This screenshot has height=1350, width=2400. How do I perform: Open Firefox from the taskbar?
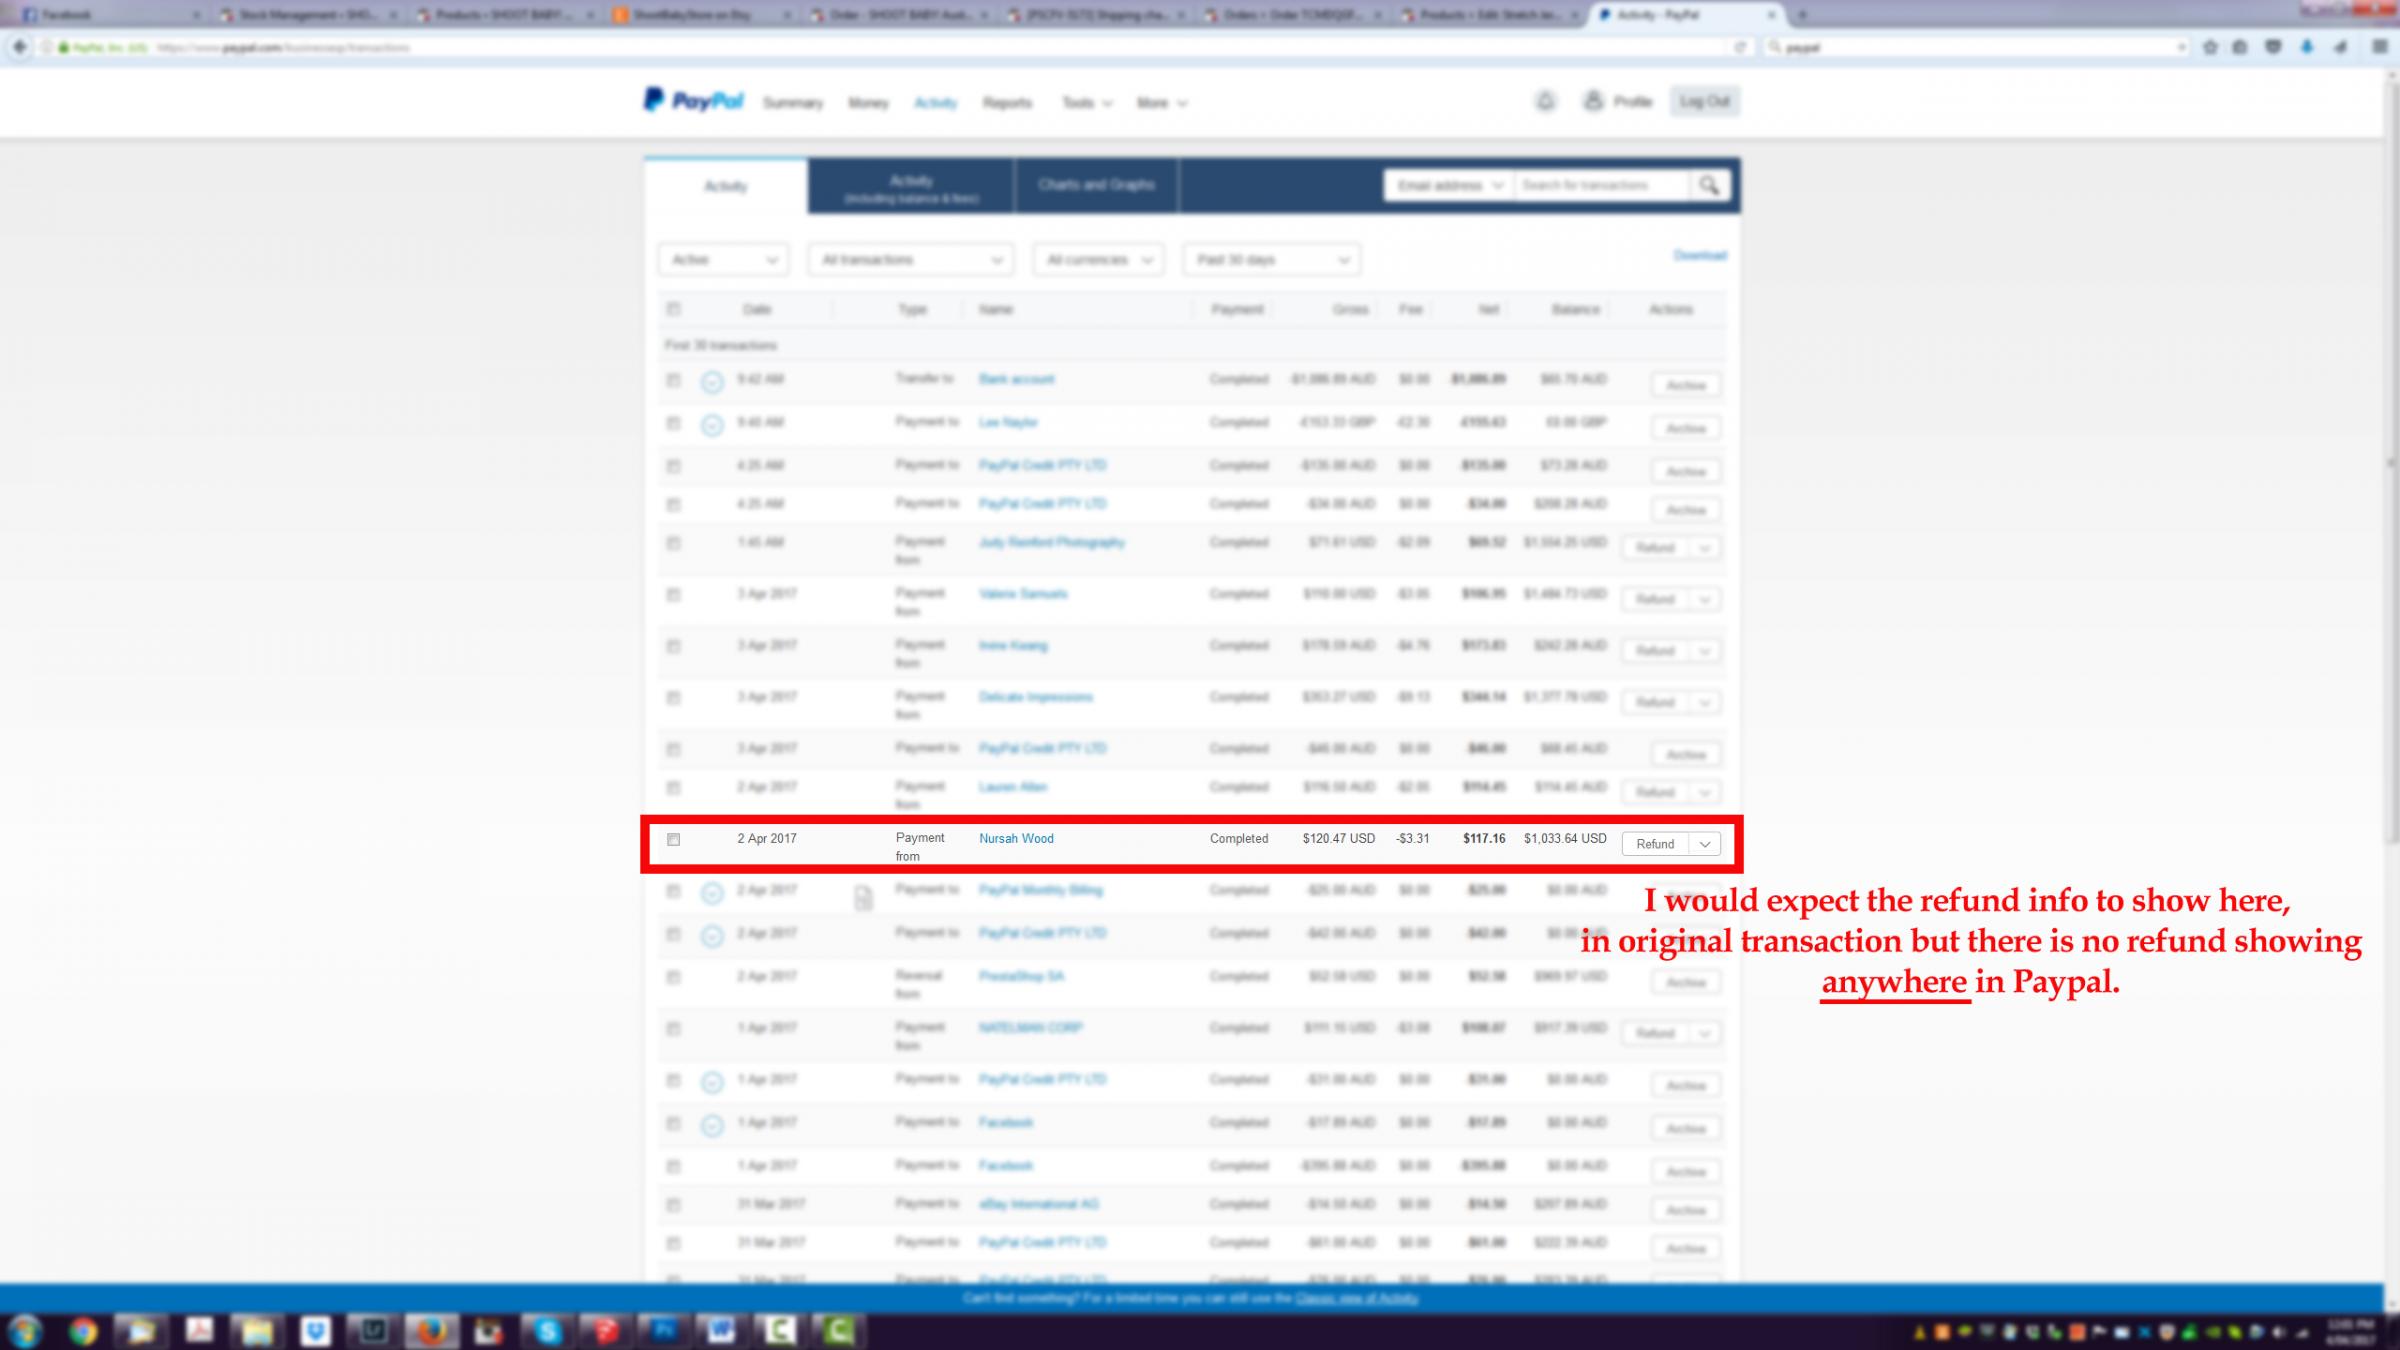(431, 1331)
